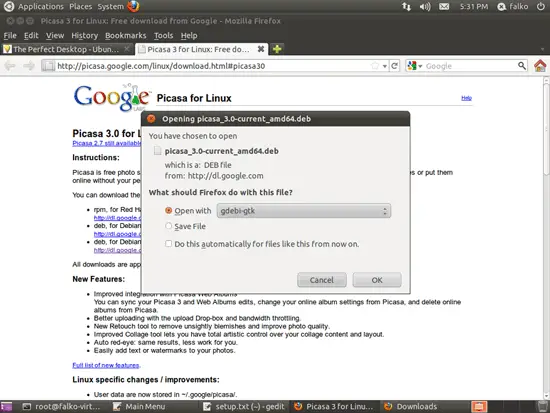Reload the page with refresh icon
Image resolution: width=550 pixels, height=413 pixels.
[x=395, y=66]
